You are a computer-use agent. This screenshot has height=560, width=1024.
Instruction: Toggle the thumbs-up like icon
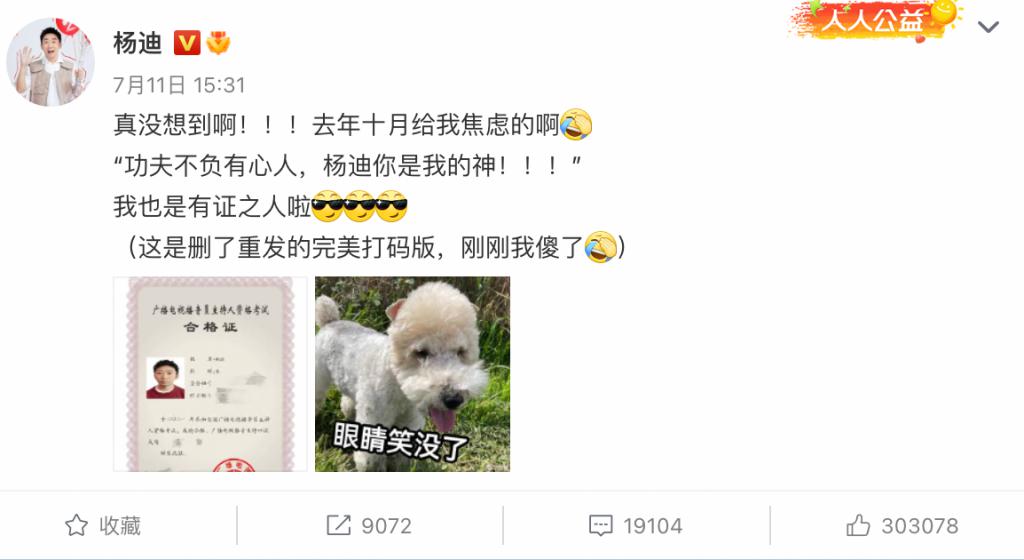(858, 525)
